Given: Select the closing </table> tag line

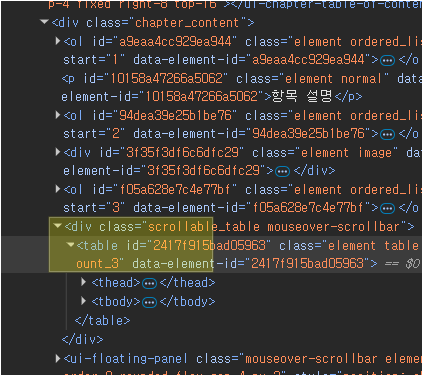Looking at the screenshot, I should pos(102,320).
